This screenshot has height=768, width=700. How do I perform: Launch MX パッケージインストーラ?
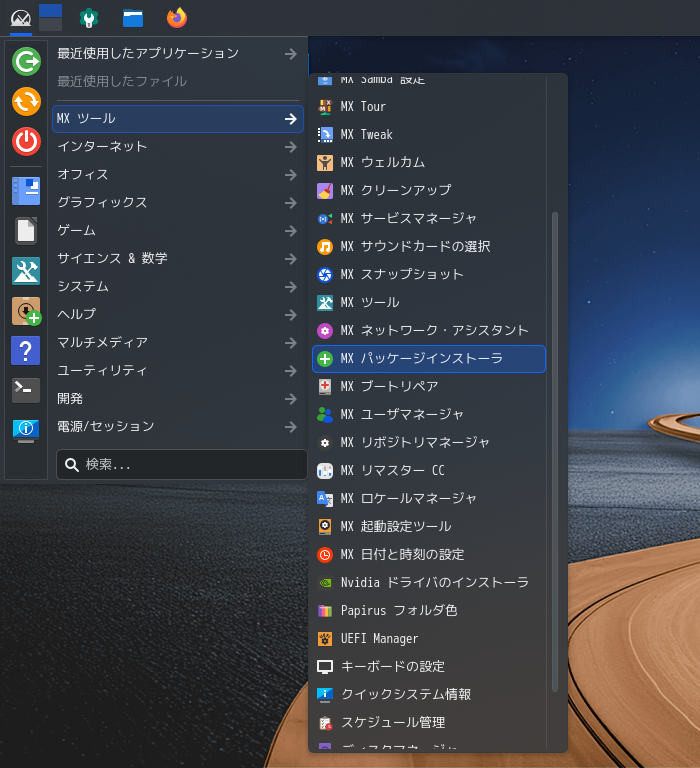pyautogui.click(x=429, y=359)
